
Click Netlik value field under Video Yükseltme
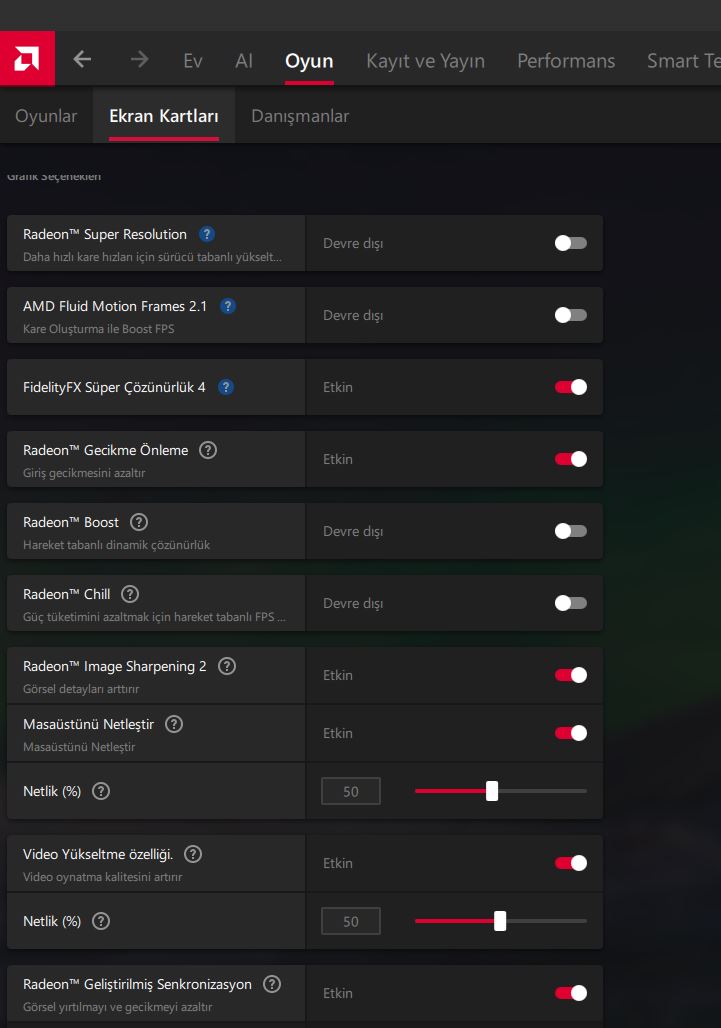(351, 921)
